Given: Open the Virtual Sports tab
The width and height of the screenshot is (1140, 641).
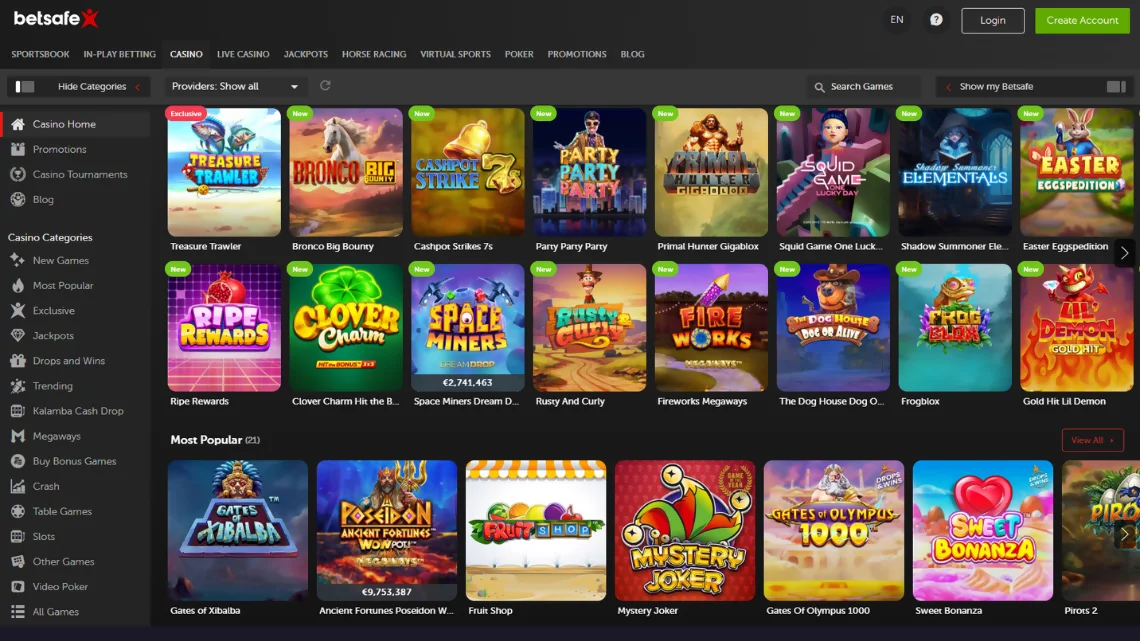Looking at the screenshot, I should pyautogui.click(x=455, y=55).
